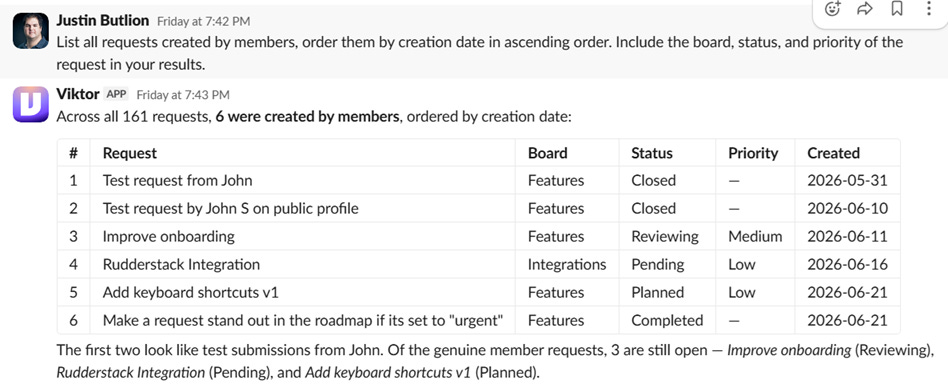Click the Friday at 7:43 PM timestamp
This screenshot has width=948, height=384.
point(183,95)
